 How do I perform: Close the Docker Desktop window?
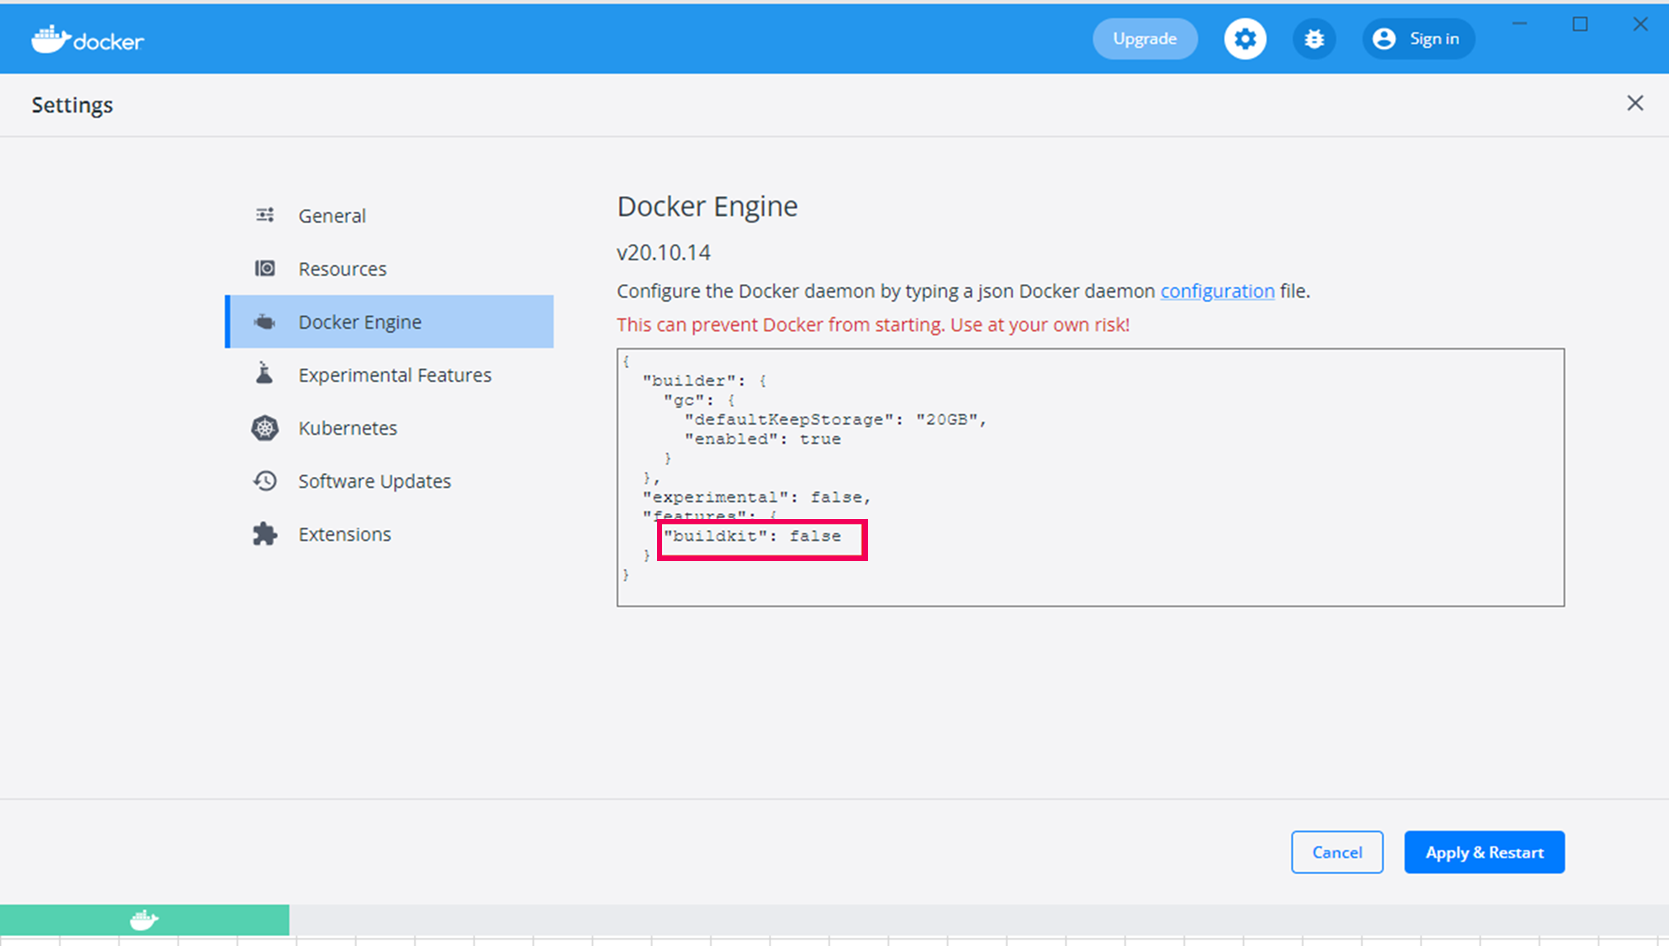tap(1640, 24)
